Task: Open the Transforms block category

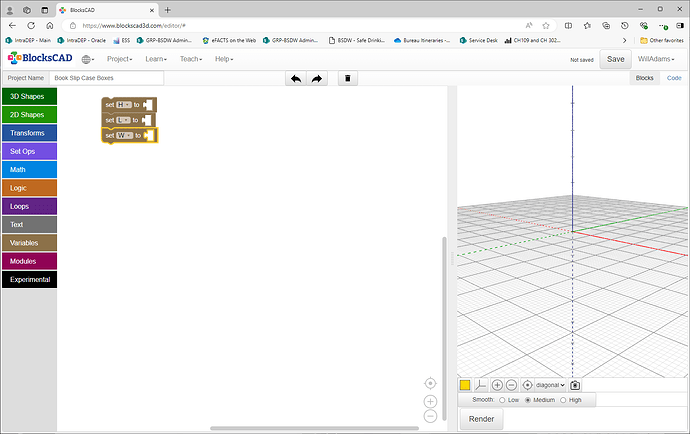Action: tap(29, 133)
